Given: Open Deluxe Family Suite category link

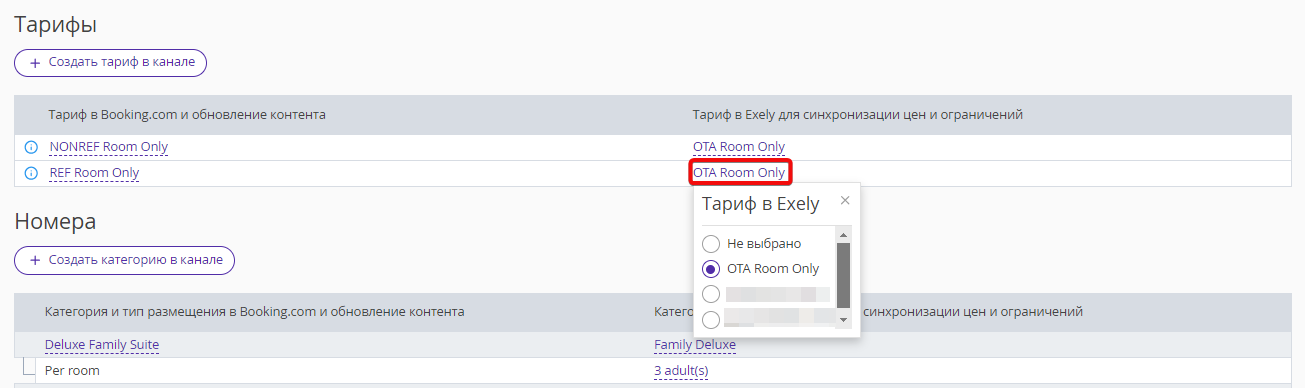Looking at the screenshot, I should (102, 345).
